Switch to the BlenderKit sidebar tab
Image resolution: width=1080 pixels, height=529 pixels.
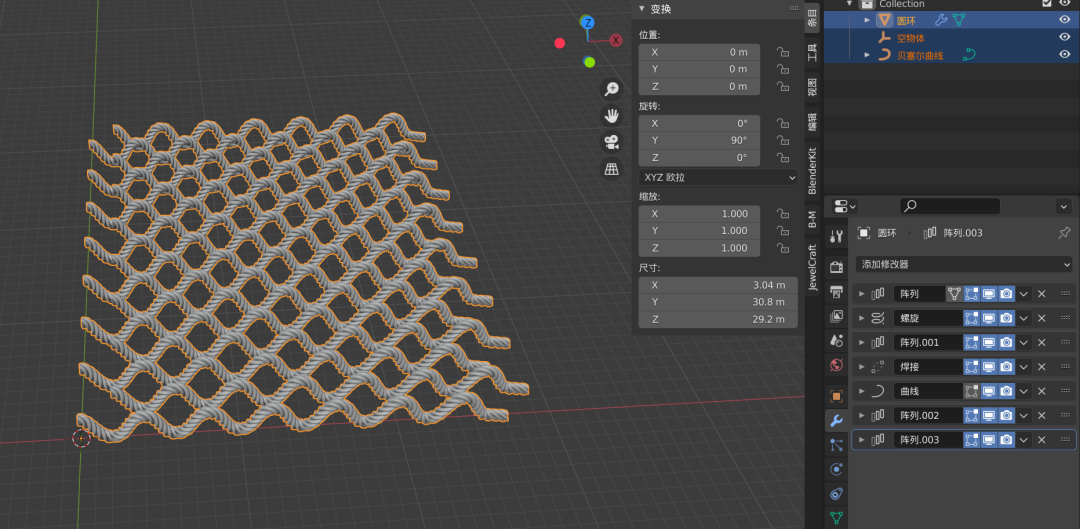813,170
